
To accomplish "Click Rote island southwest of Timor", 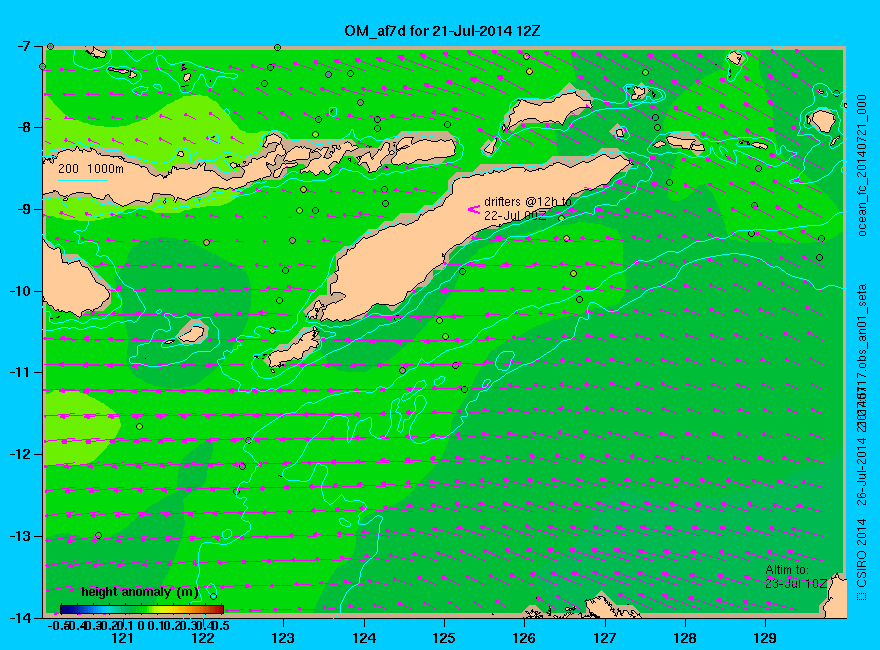I will coord(294,350).
